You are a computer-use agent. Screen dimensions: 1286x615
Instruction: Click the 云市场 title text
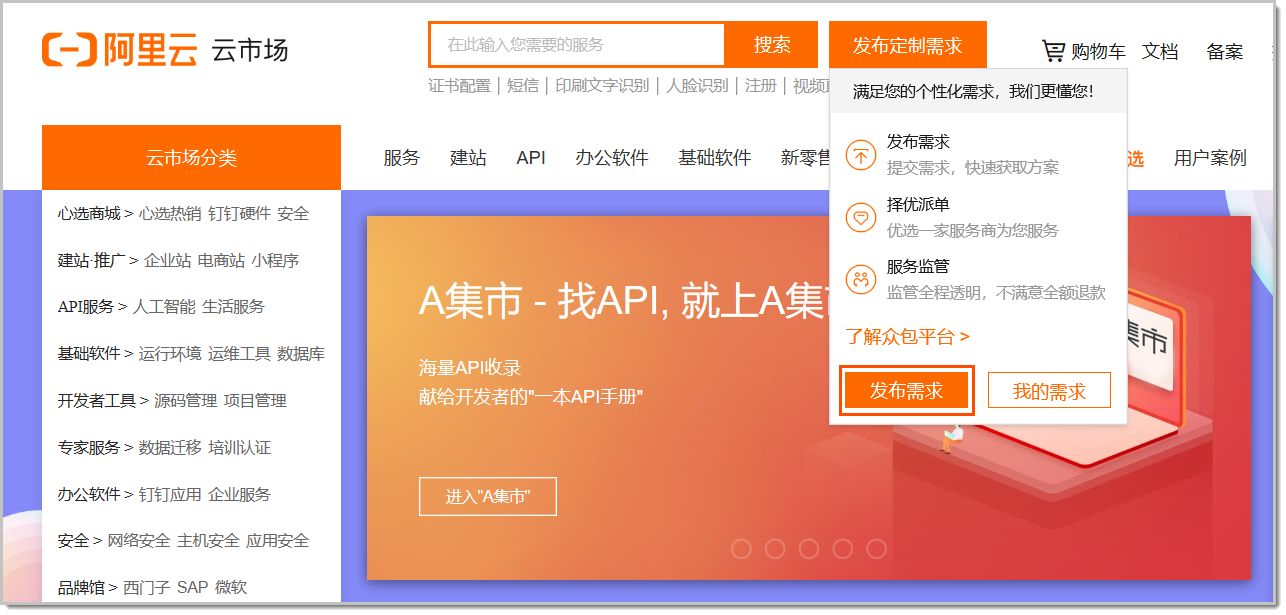[x=250, y=50]
